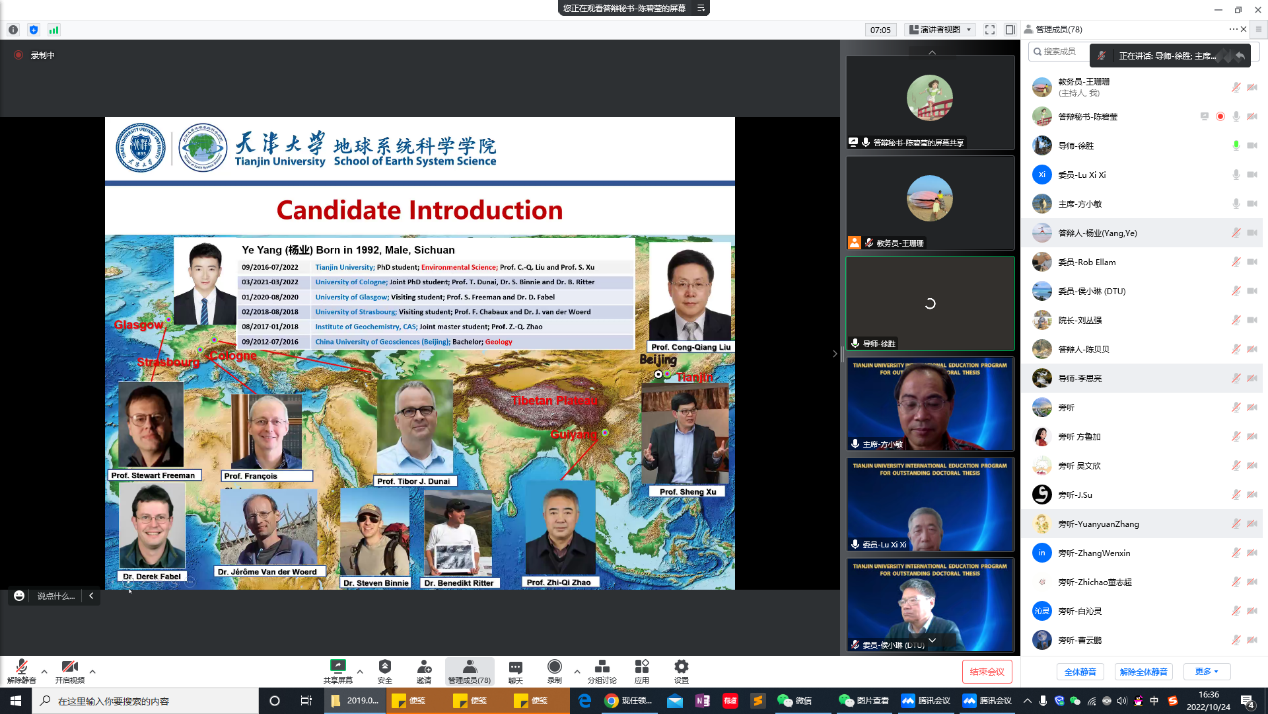Click the red 结束会议 end meeting button
The height and width of the screenshot is (714, 1268).
click(x=987, y=672)
